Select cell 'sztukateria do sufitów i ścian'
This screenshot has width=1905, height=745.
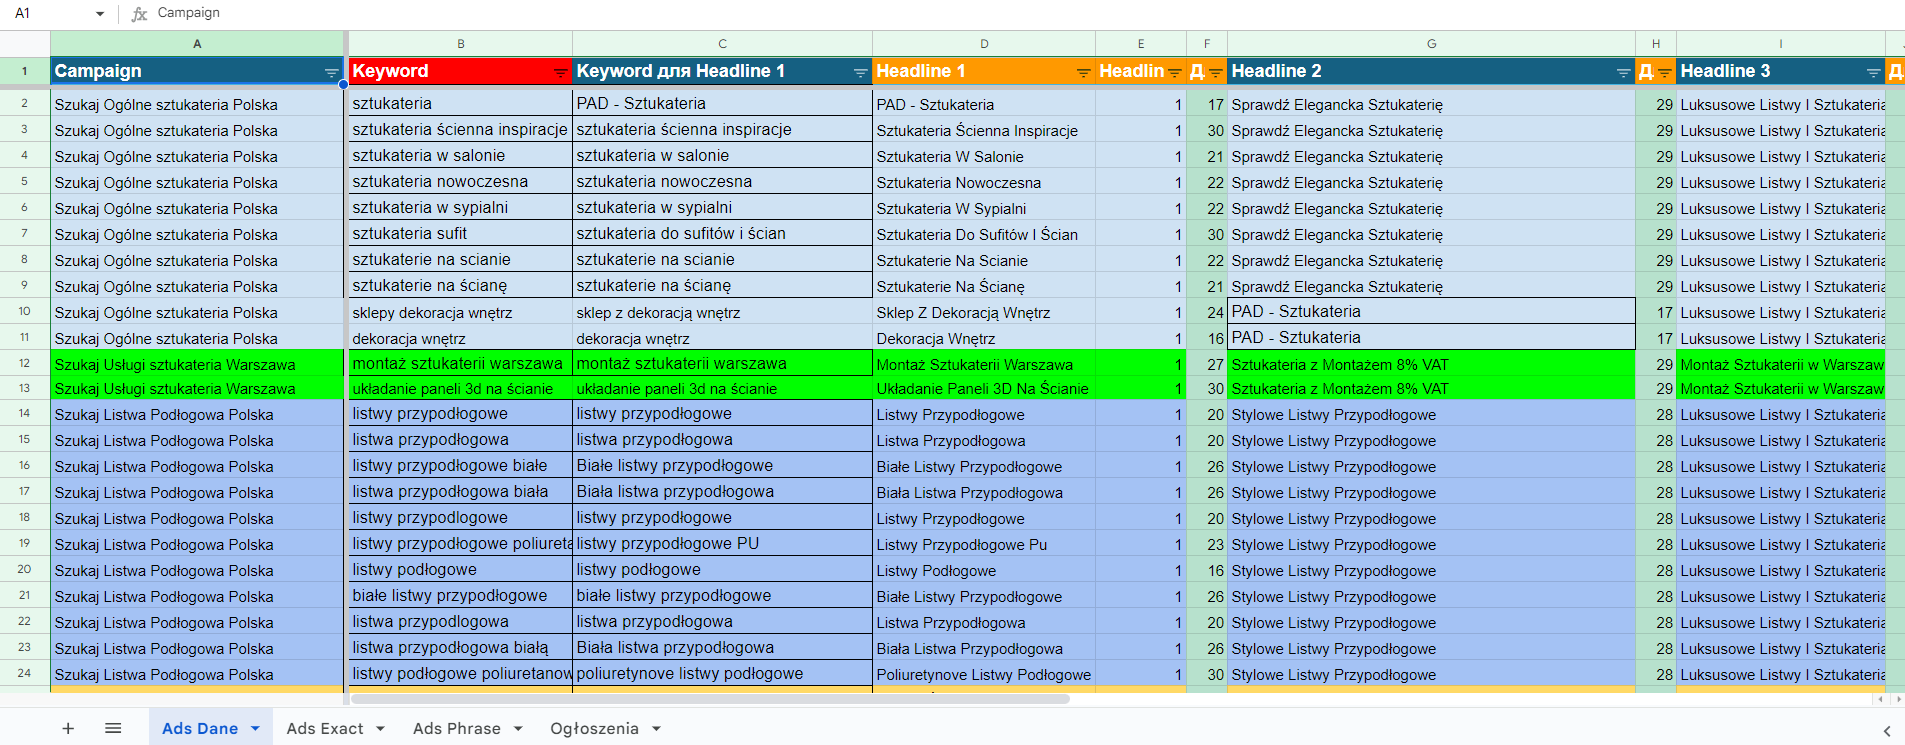click(722, 234)
